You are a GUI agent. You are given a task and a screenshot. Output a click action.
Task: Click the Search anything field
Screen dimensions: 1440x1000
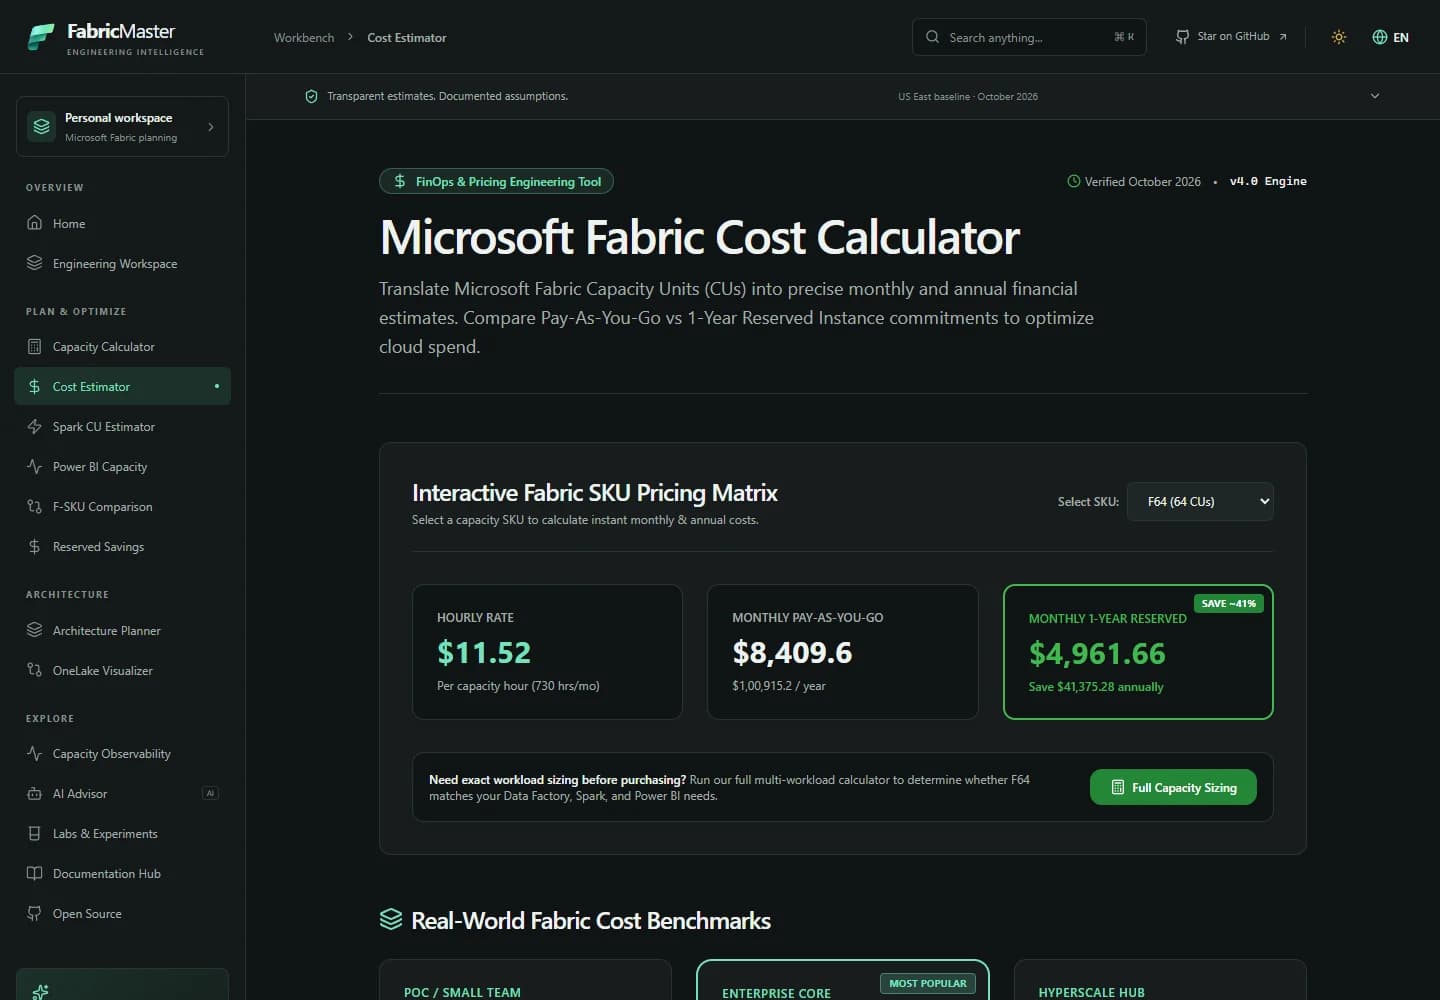click(1029, 37)
